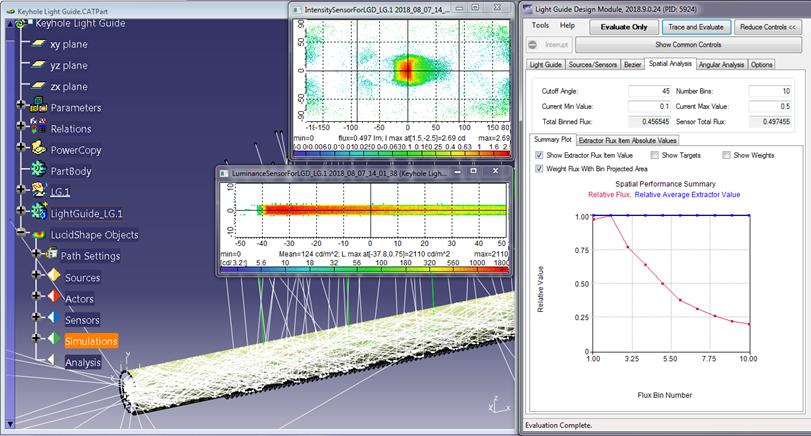Expand the Simulations tree node

tap(36, 338)
